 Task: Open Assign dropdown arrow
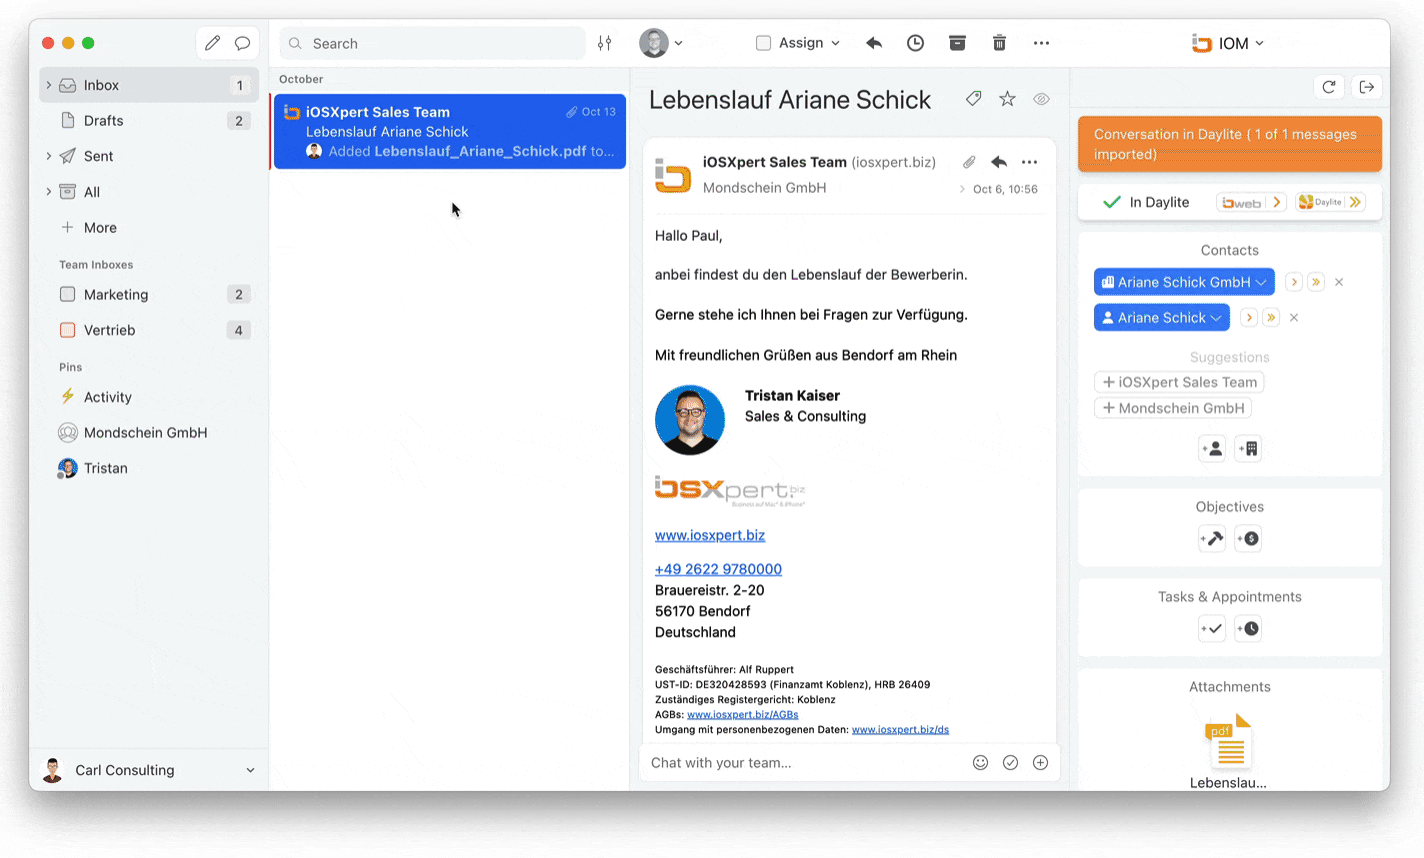point(835,44)
